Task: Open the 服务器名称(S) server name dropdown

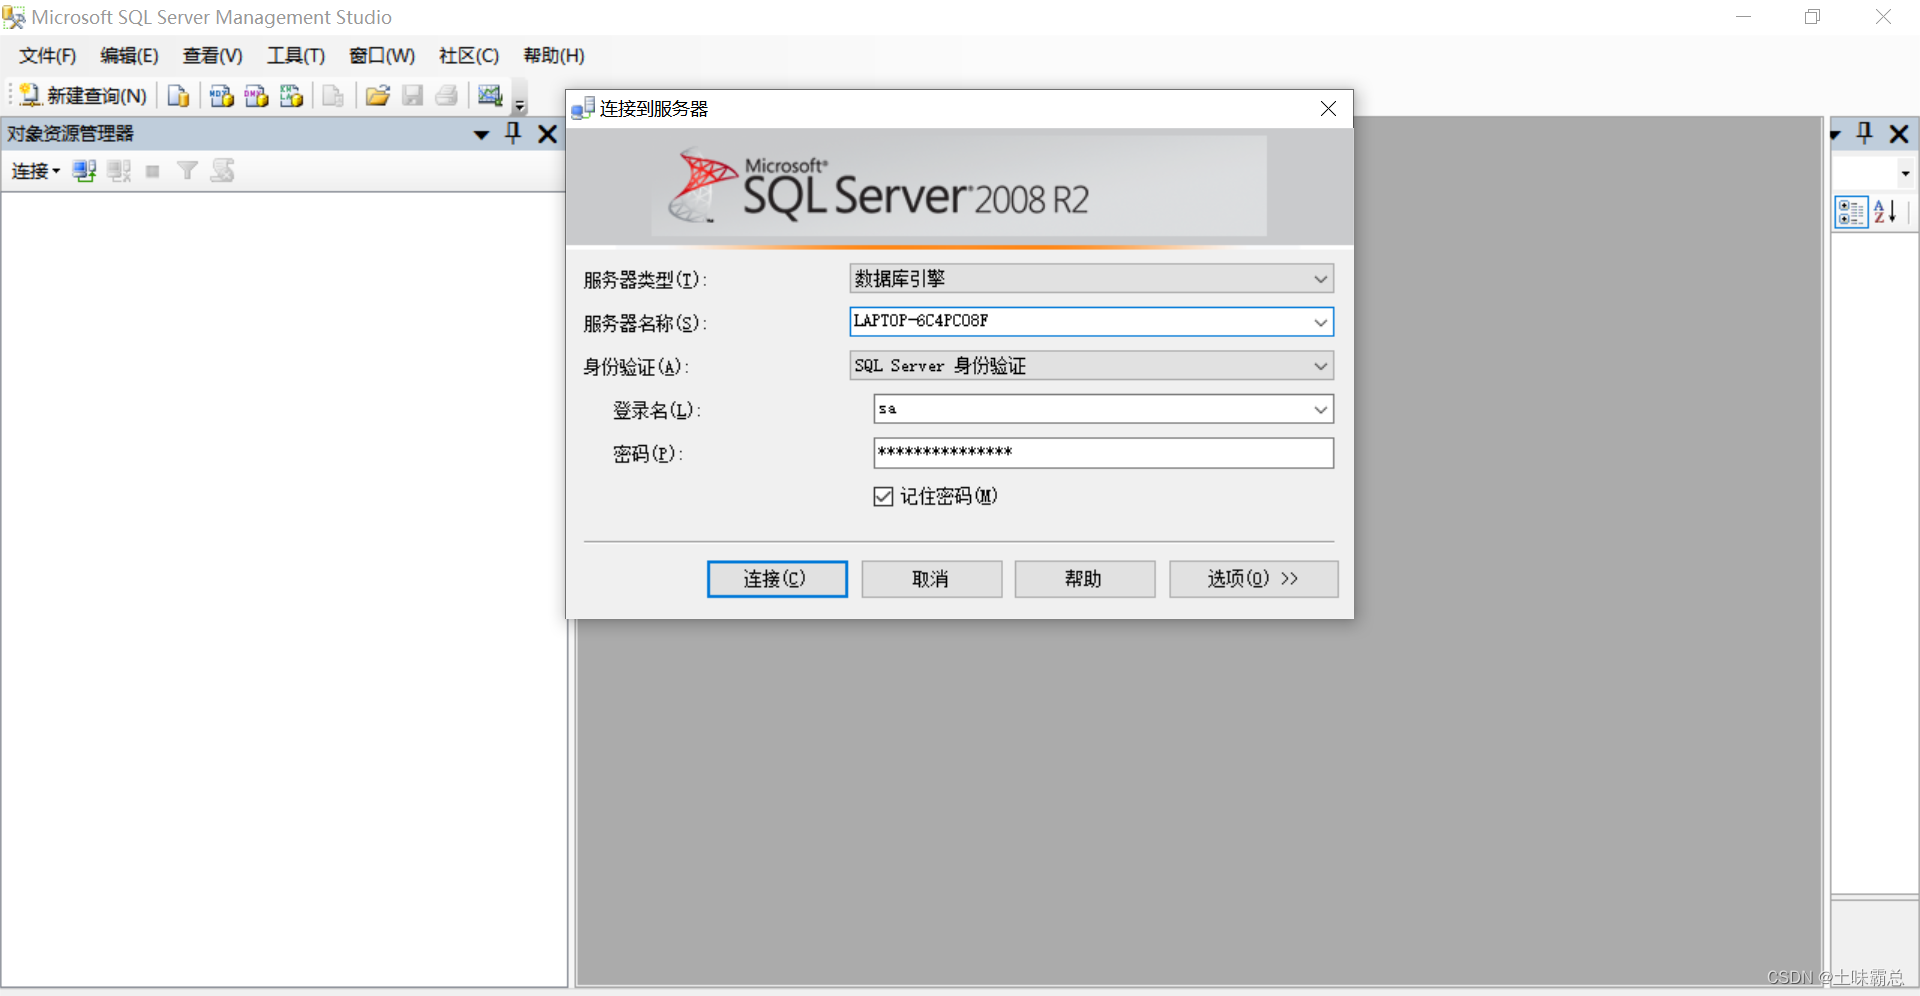Action: click(1321, 321)
